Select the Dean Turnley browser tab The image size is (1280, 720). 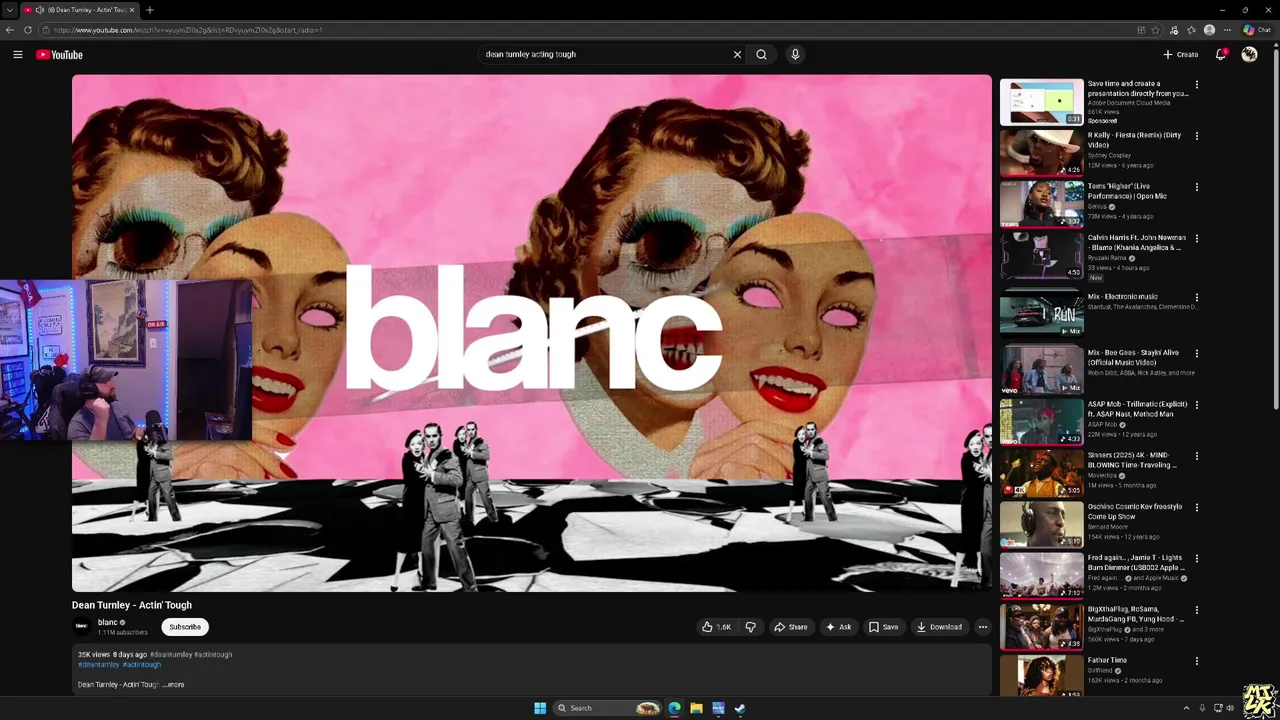(x=80, y=10)
